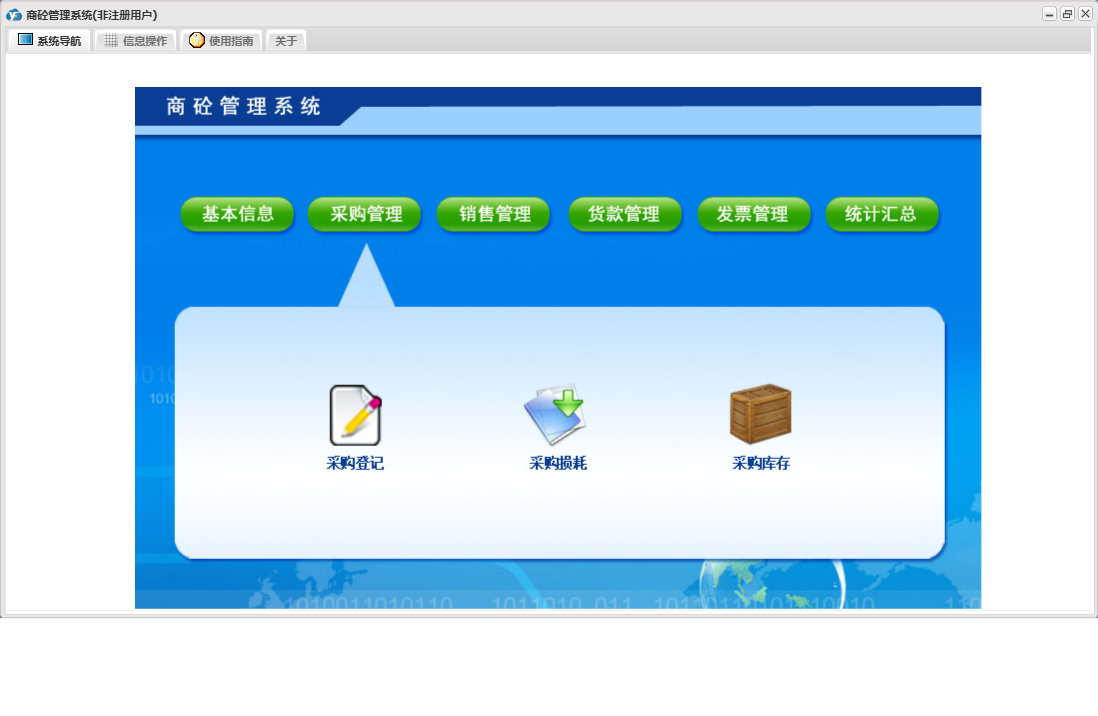Select the 货款管理 green button

pos(625,214)
